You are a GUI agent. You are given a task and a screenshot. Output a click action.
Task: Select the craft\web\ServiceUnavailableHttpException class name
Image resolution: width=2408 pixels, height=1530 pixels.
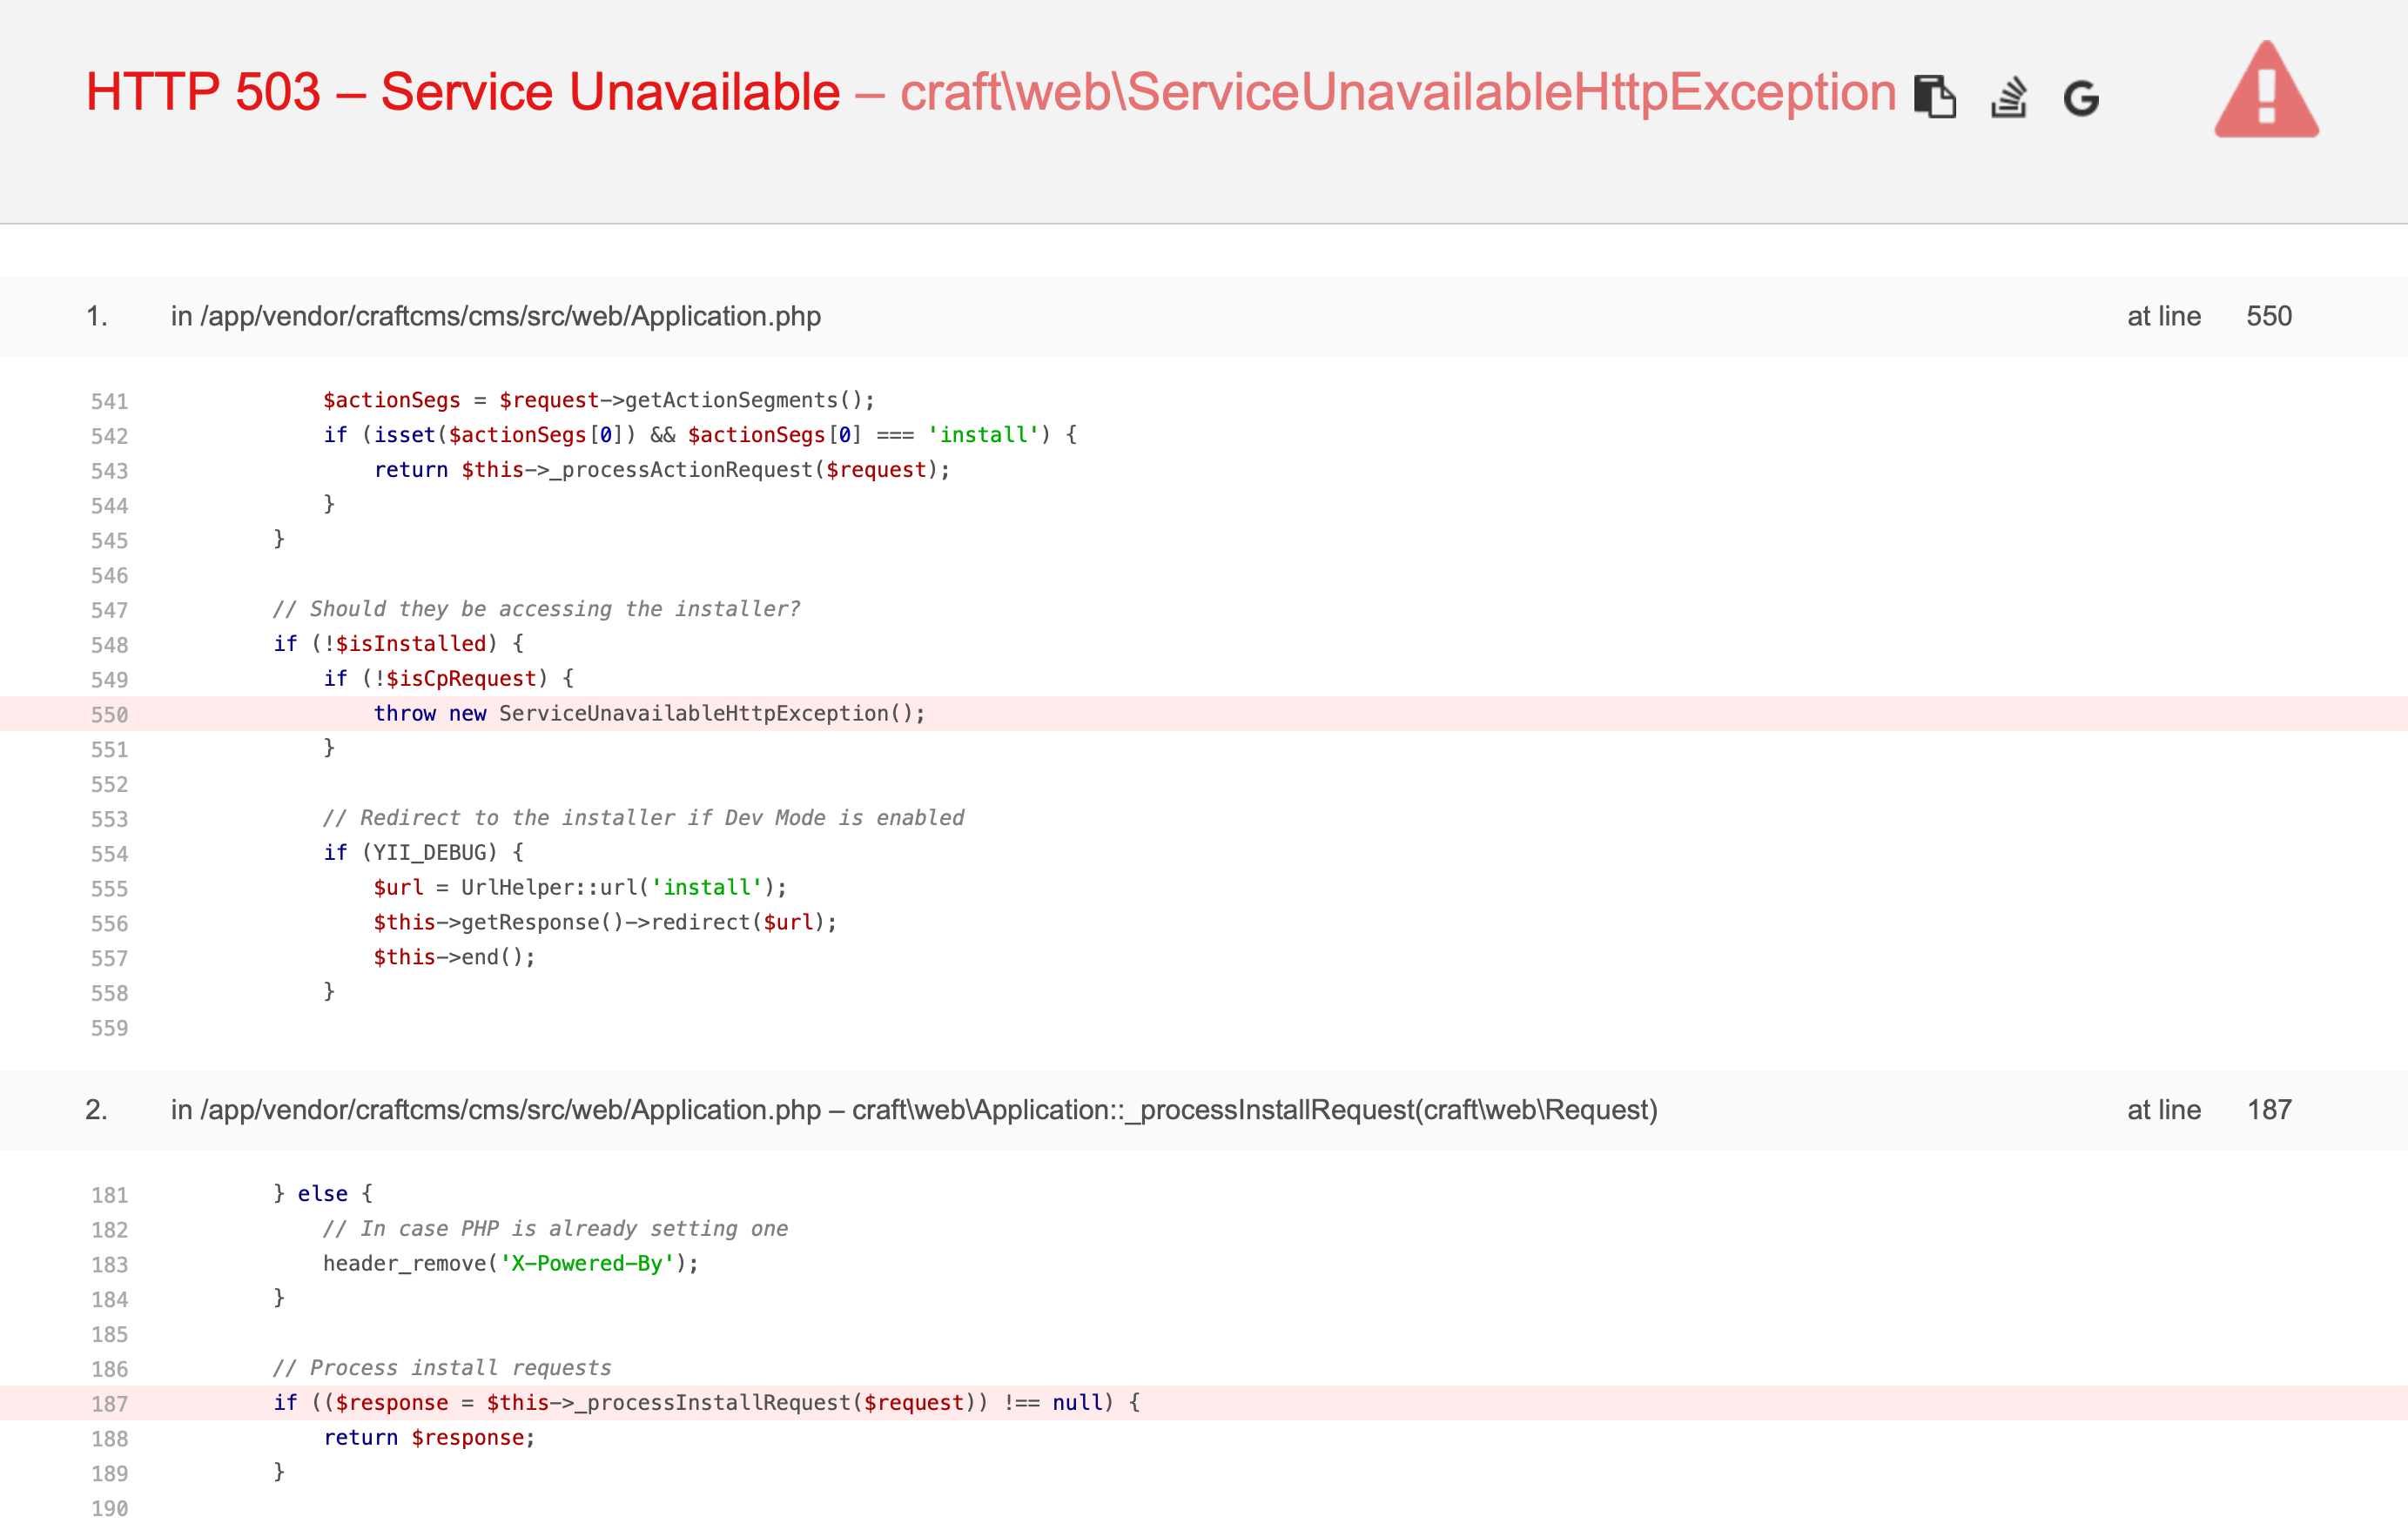pos(1398,92)
